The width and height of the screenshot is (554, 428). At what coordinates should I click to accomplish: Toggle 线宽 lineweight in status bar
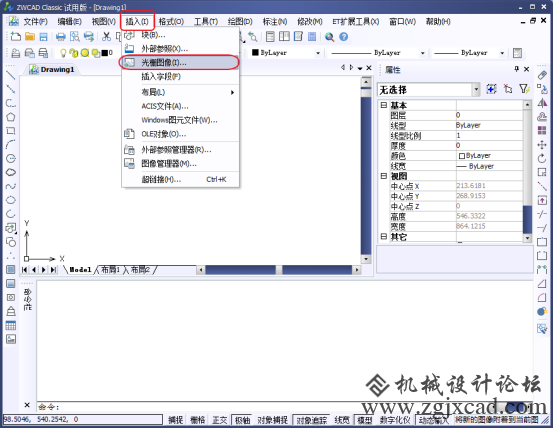click(x=342, y=420)
